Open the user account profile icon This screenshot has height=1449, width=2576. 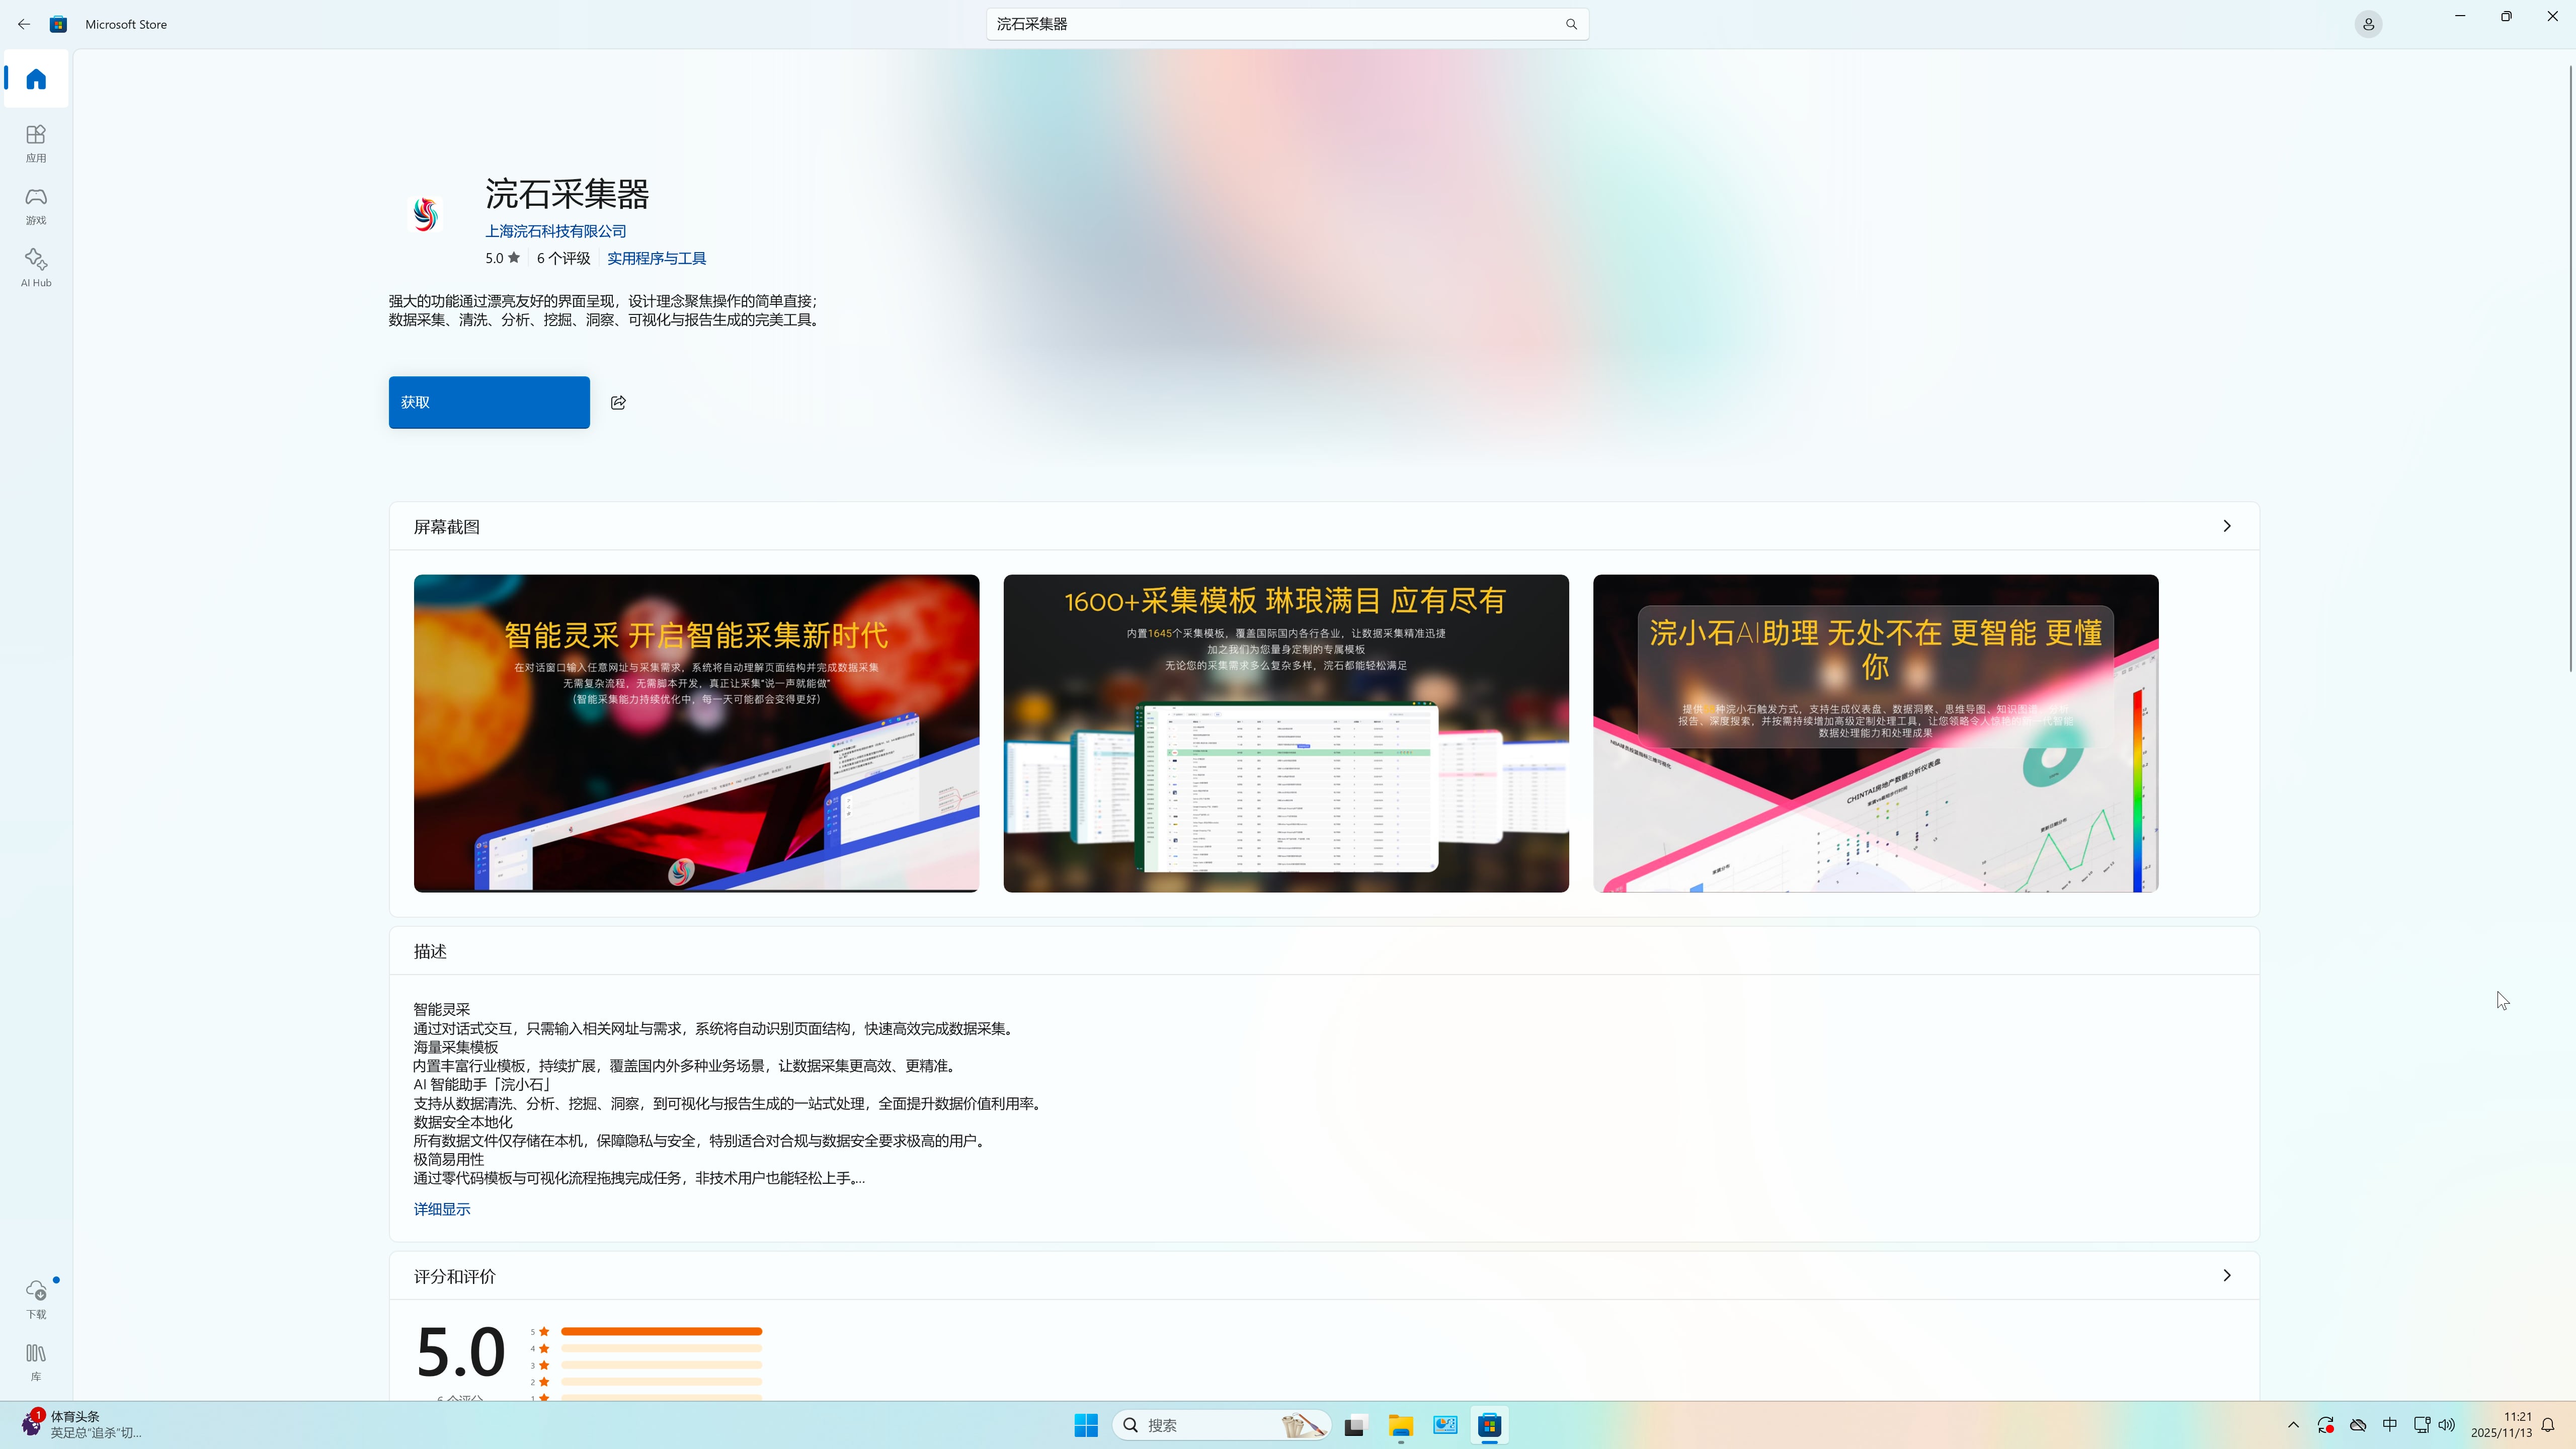[x=2368, y=24]
